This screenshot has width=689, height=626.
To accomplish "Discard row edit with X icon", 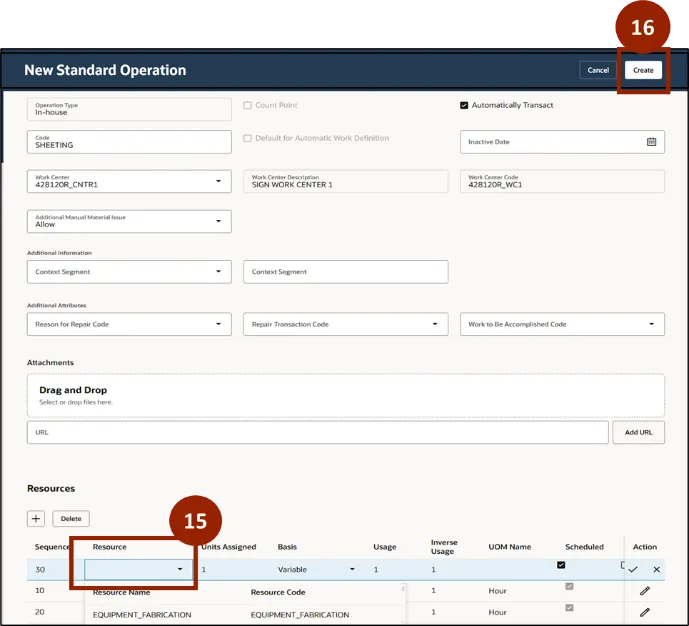I will 656,569.
